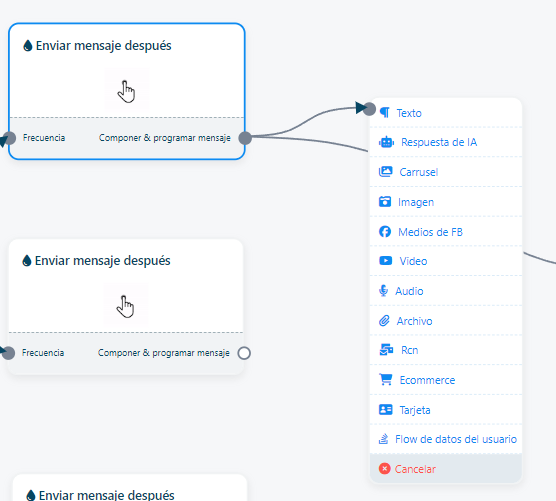Click the Carrusel images icon
556x501 pixels.
(385, 172)
